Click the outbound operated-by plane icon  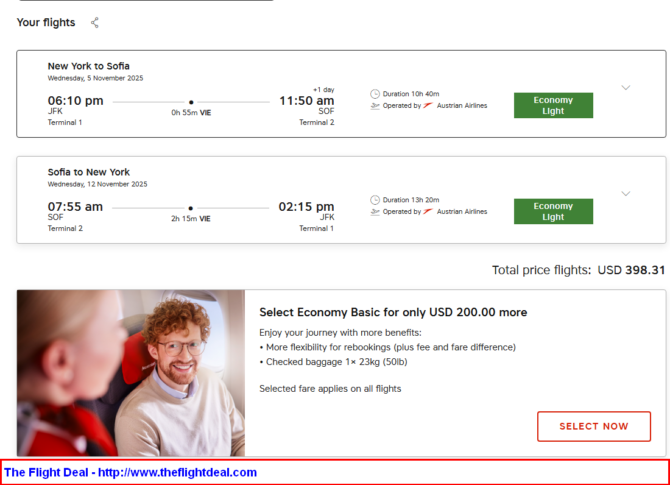click(375, 105)
